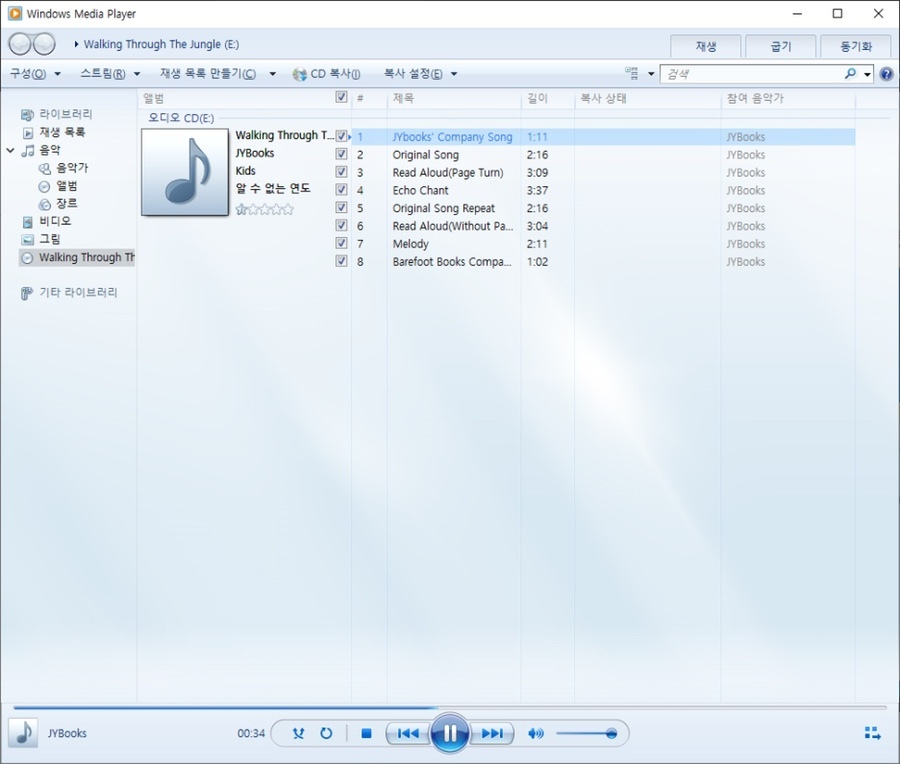This screenshot has height=764, width=900.
Task: Click the magnifier search icon
Action: coord(851,73)
